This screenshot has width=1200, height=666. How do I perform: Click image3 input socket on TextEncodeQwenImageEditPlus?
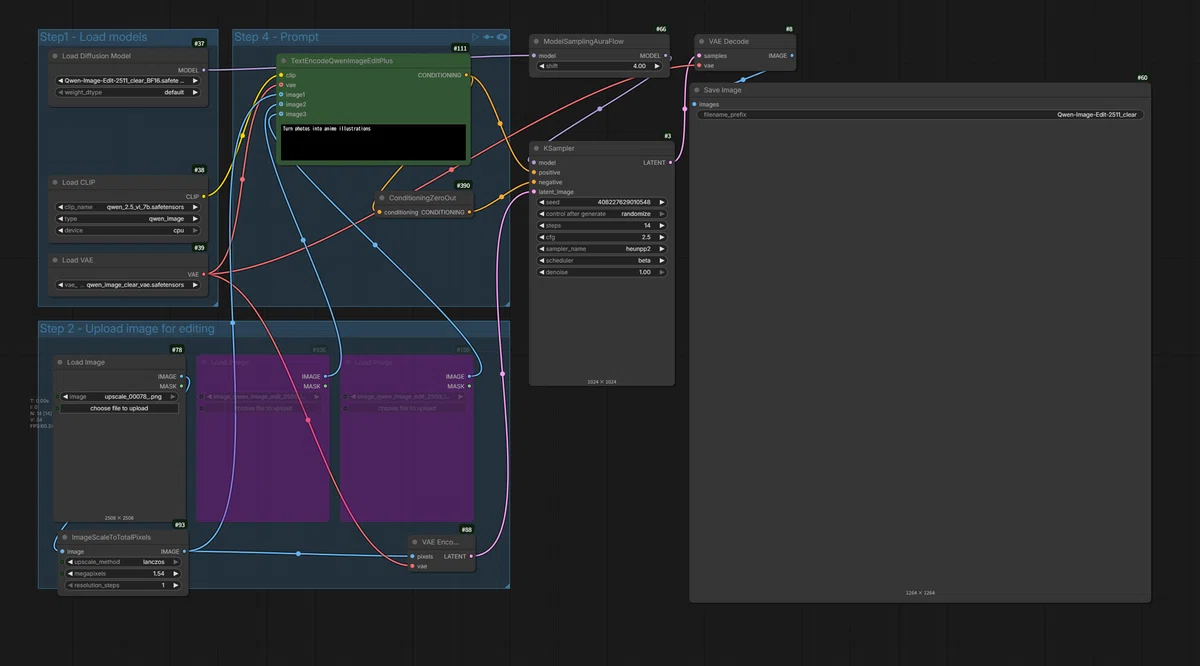coord(281,114)
